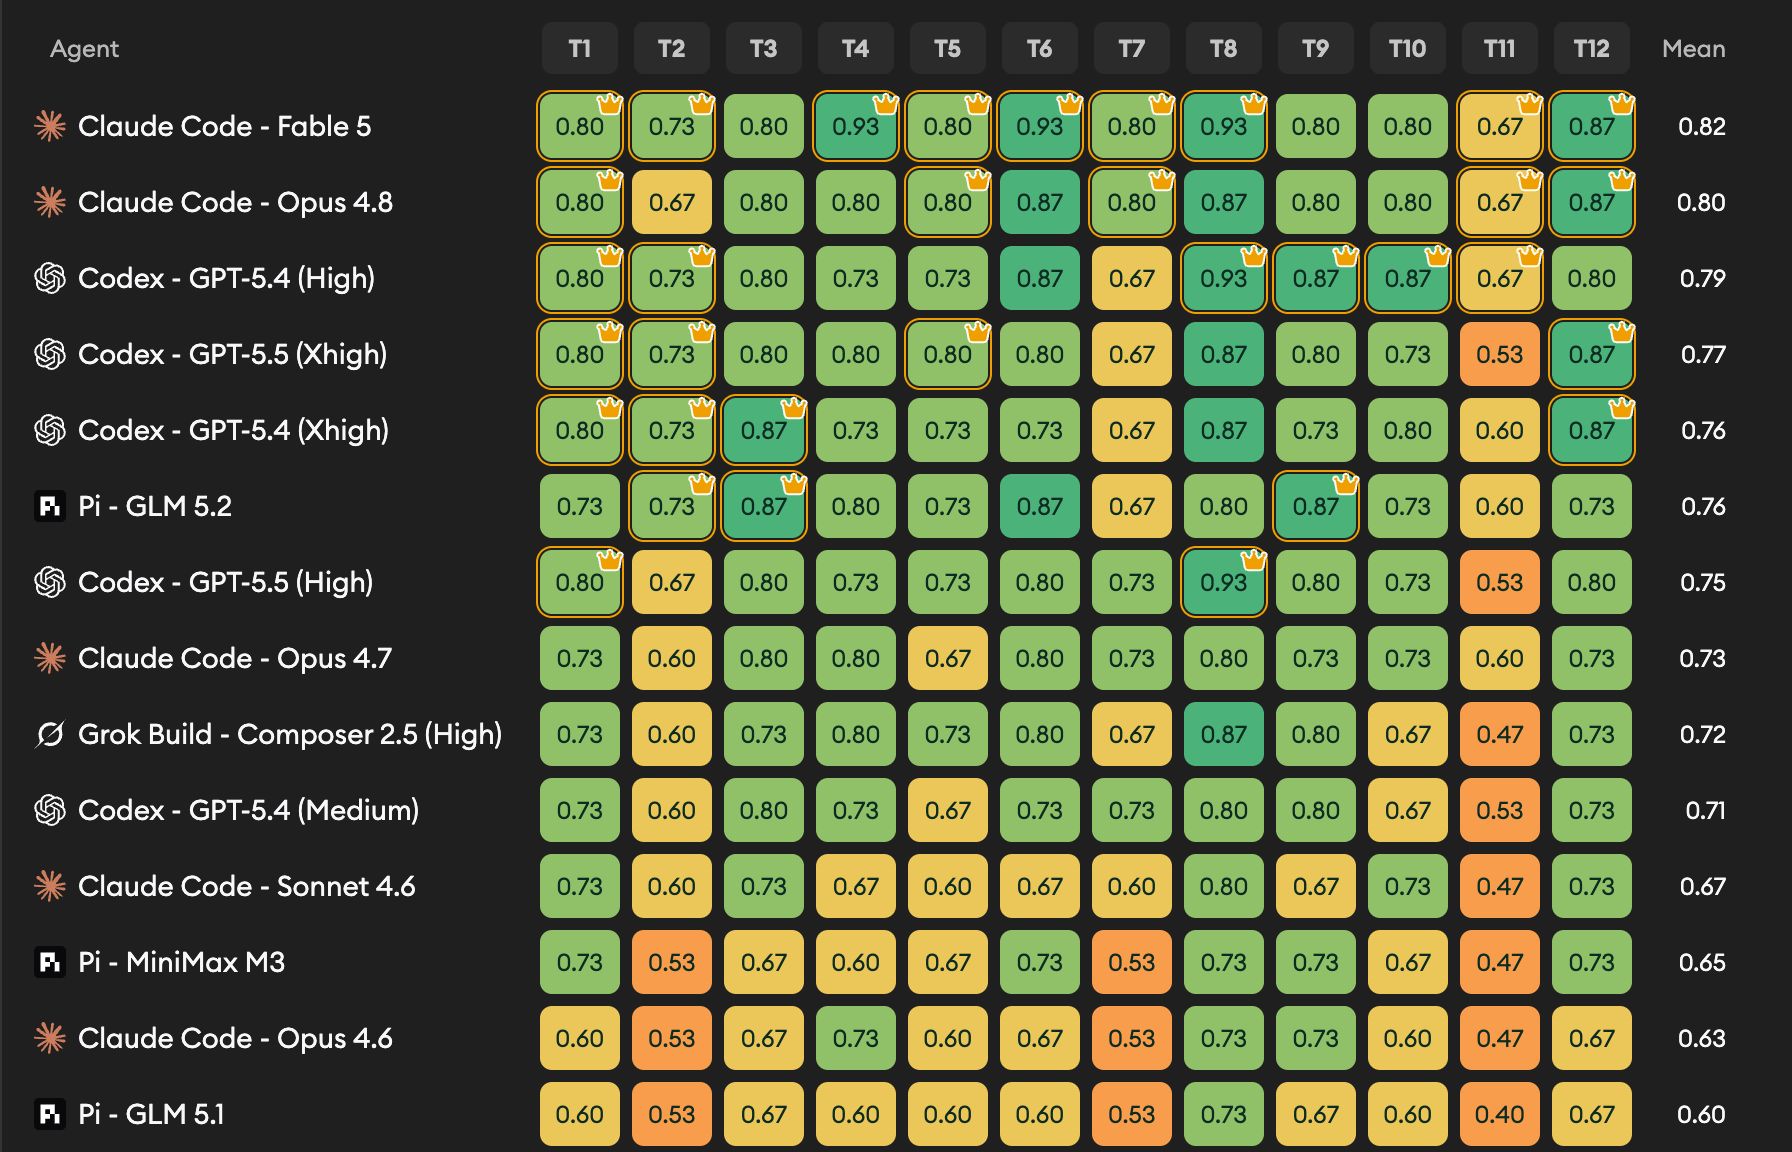The width and height of the screenshot is (1792, 1152).
Task: Click the crown on Fable 5 T6 cell
Action: (1070, 103)
